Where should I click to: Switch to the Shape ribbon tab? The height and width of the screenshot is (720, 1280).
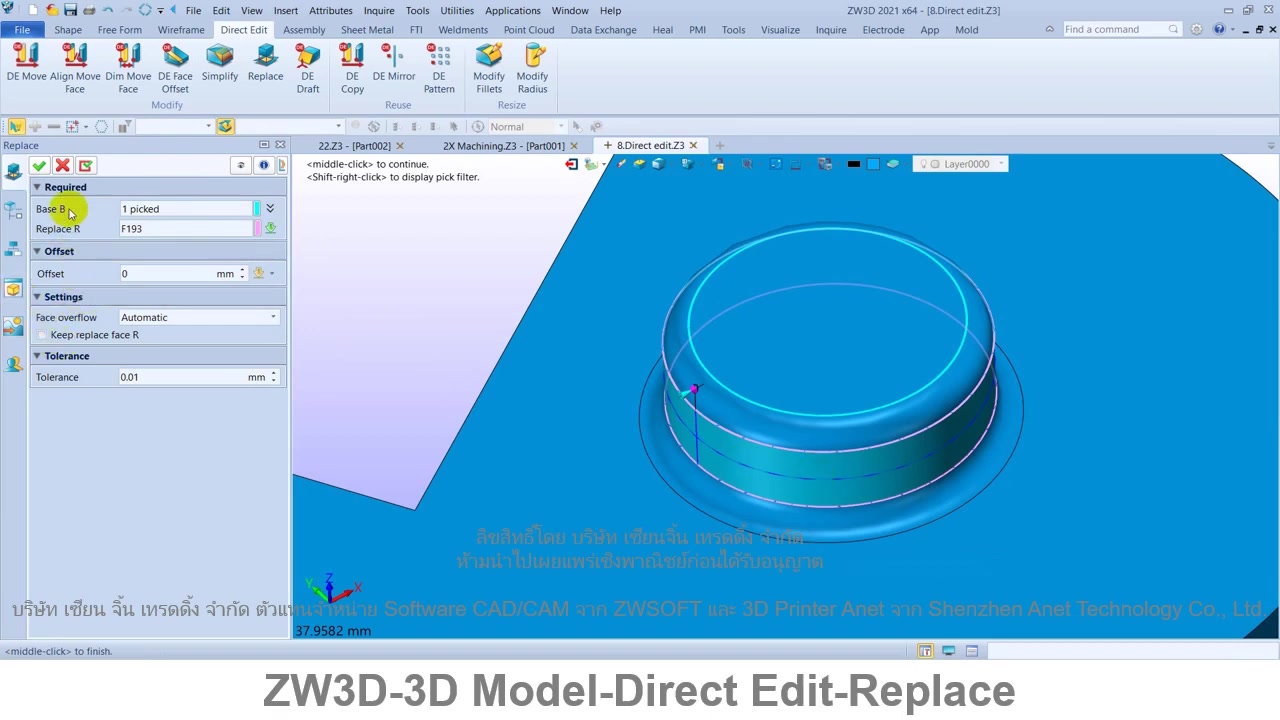tap(68, 30)
